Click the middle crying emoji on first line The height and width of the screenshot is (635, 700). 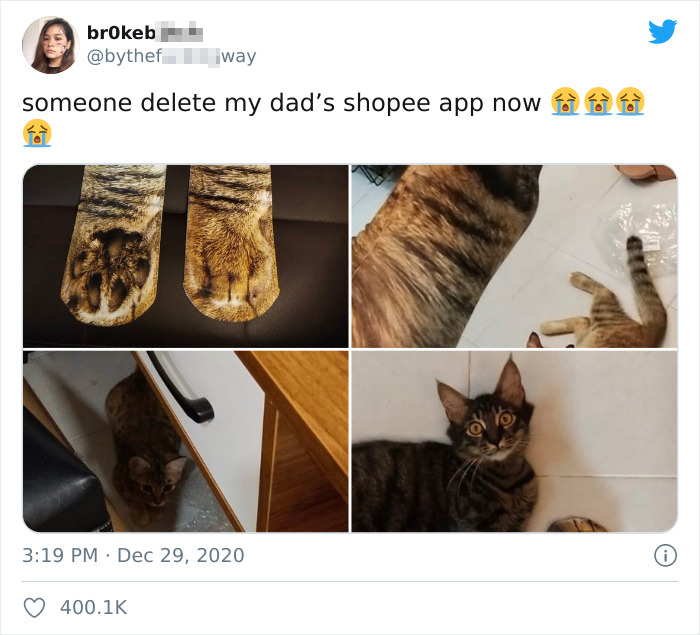tap(598, 101)
